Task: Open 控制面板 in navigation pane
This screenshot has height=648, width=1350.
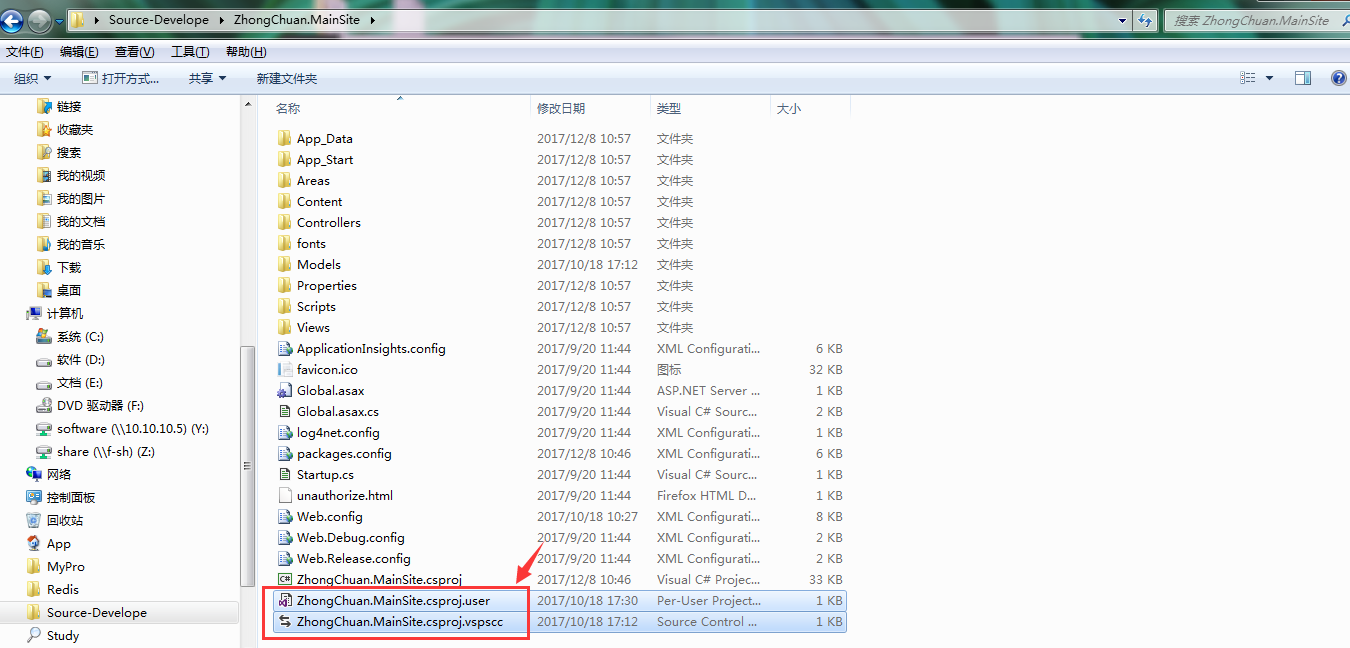Action: point(71,498)
